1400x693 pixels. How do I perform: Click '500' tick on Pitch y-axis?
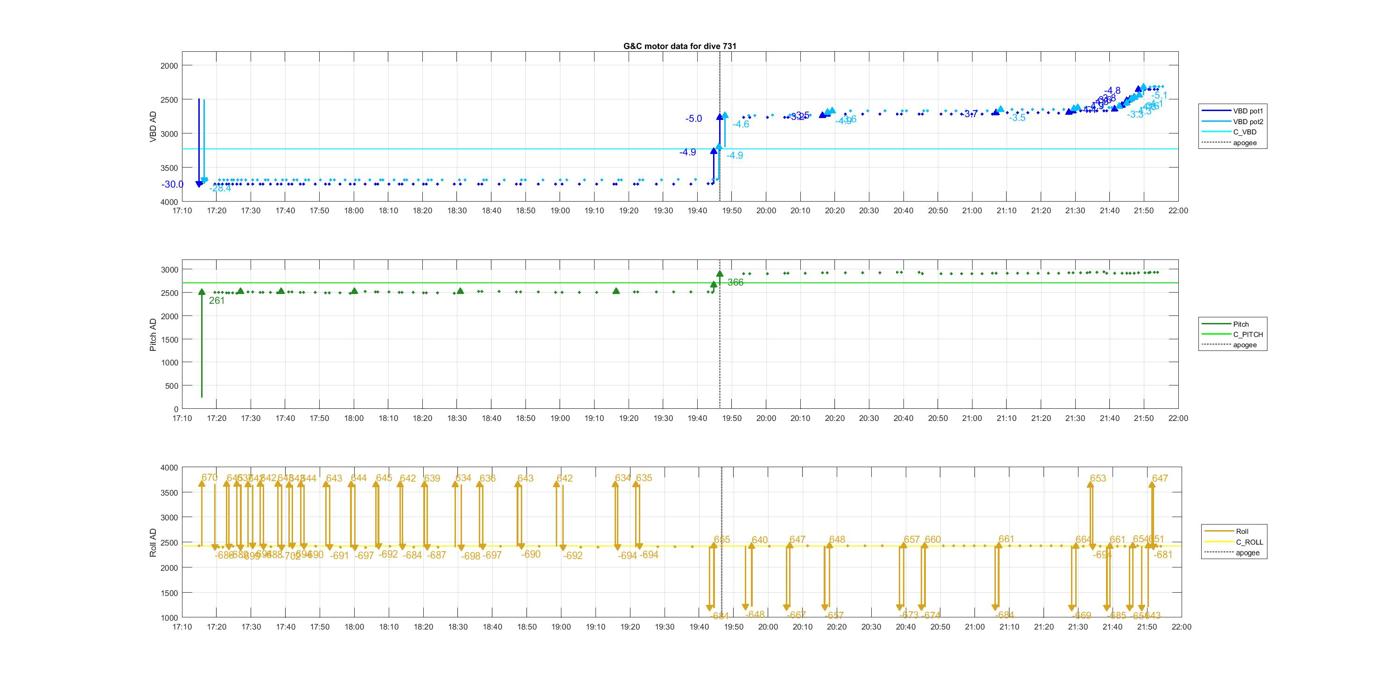coord(172,386)
